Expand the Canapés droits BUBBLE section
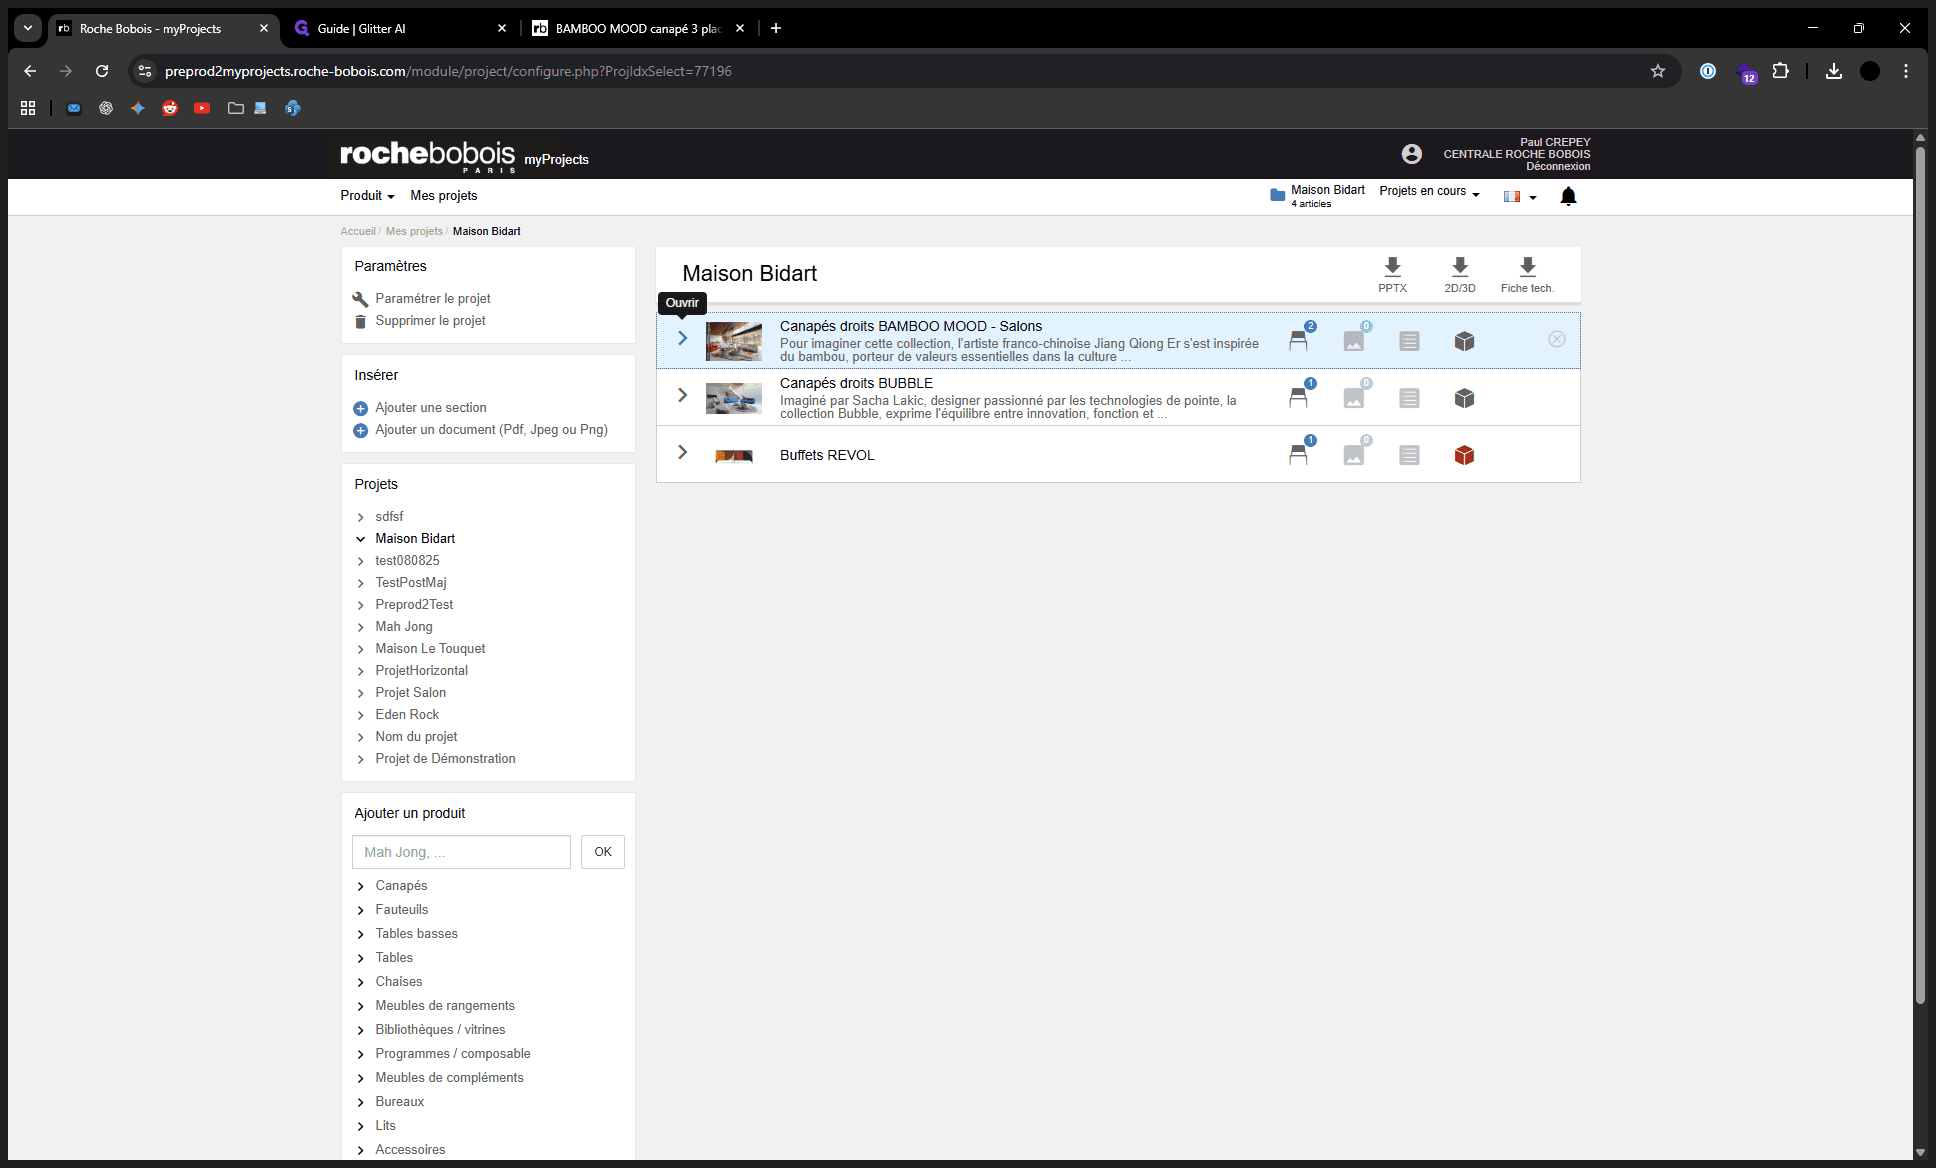The image size is (1936, 1168). coord(682,395)
